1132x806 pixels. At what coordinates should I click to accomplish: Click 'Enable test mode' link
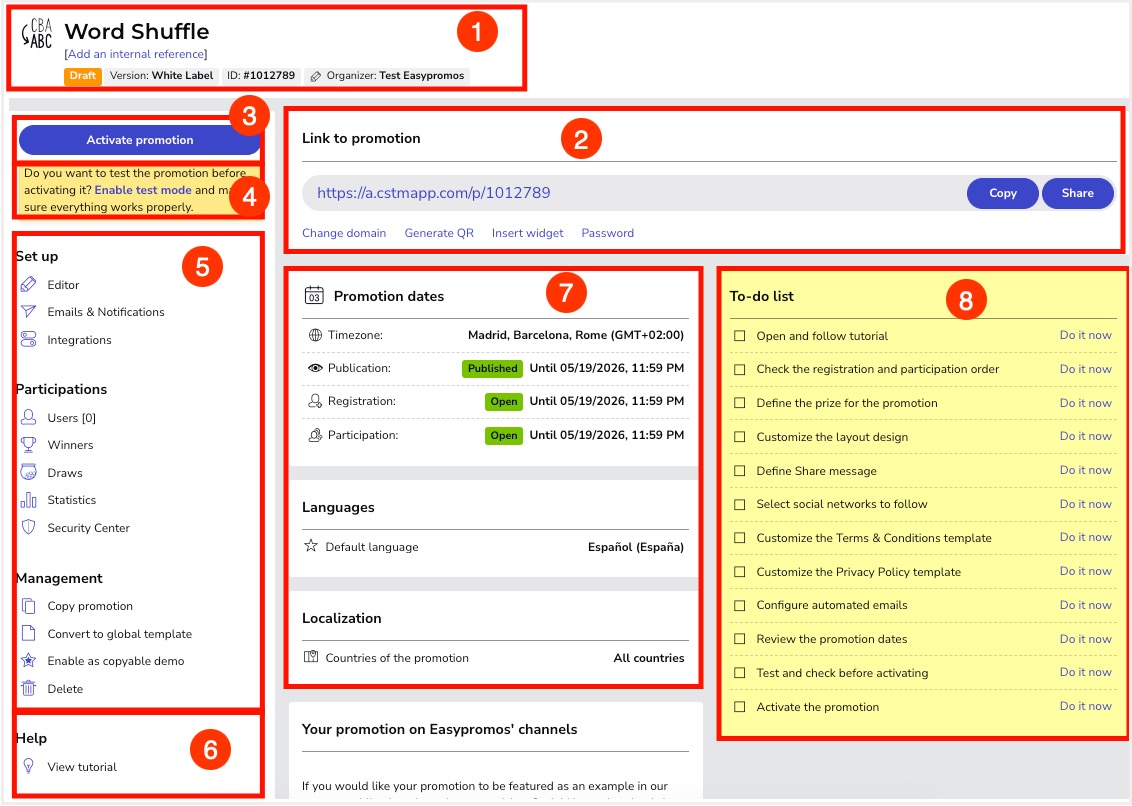coord(143,190)
